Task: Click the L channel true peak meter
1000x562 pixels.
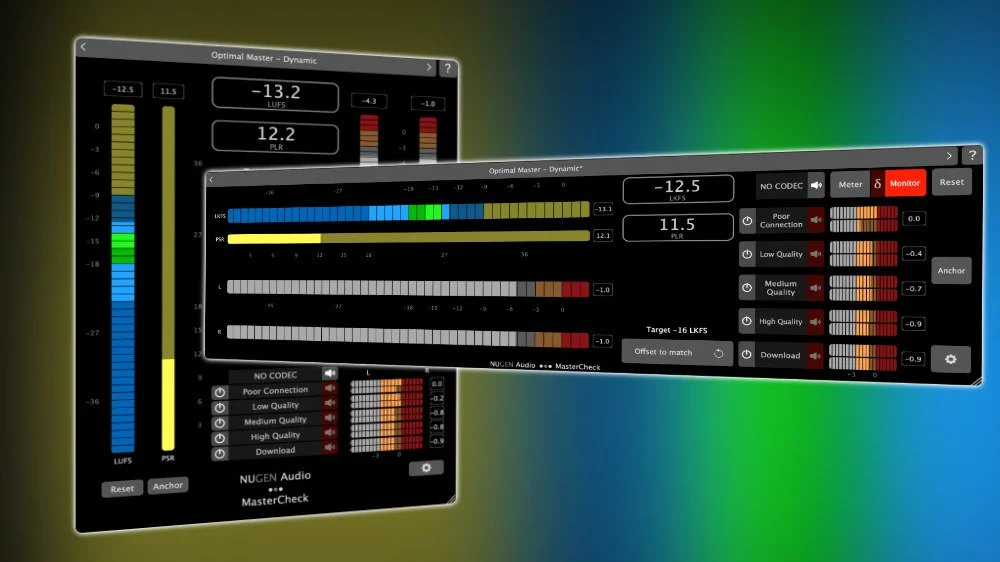Action: coord(408,288)
